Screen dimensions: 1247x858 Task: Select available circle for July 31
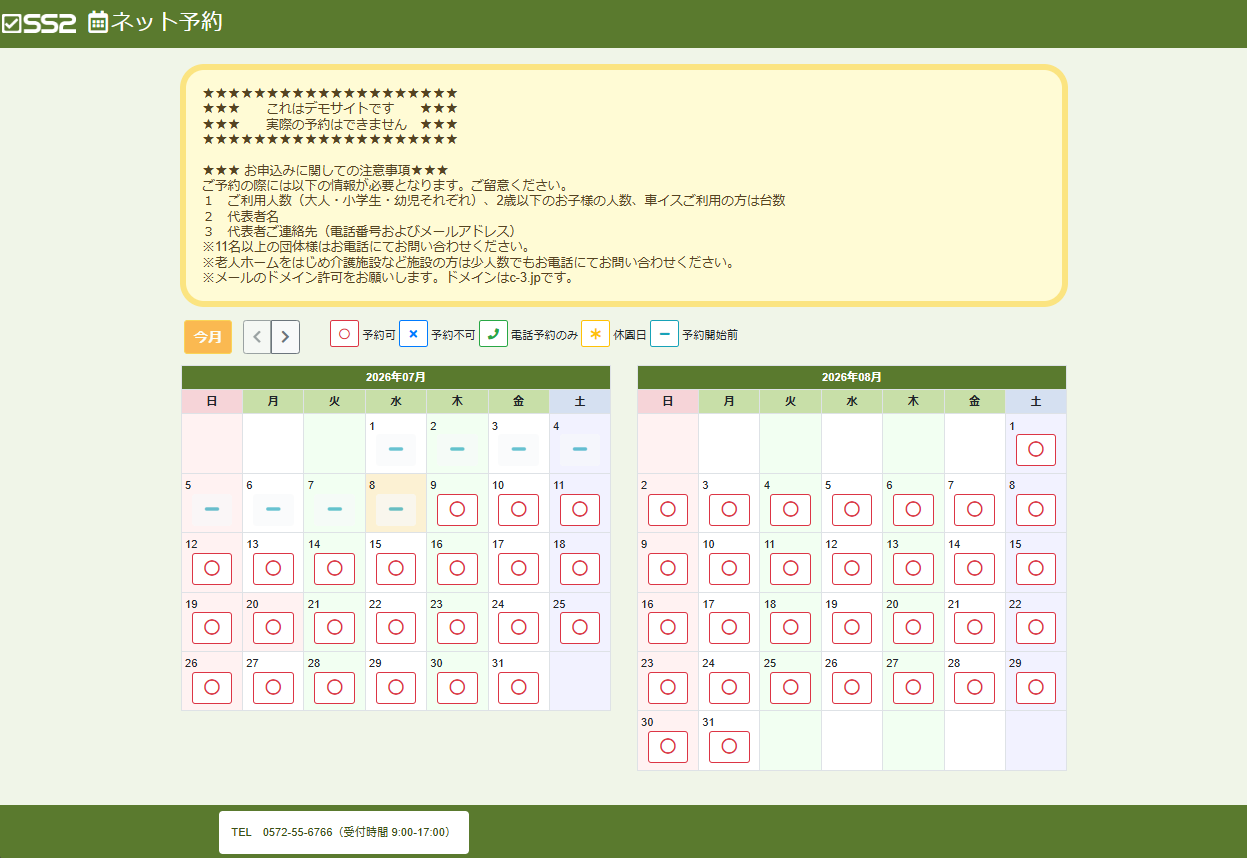point(518,687)
